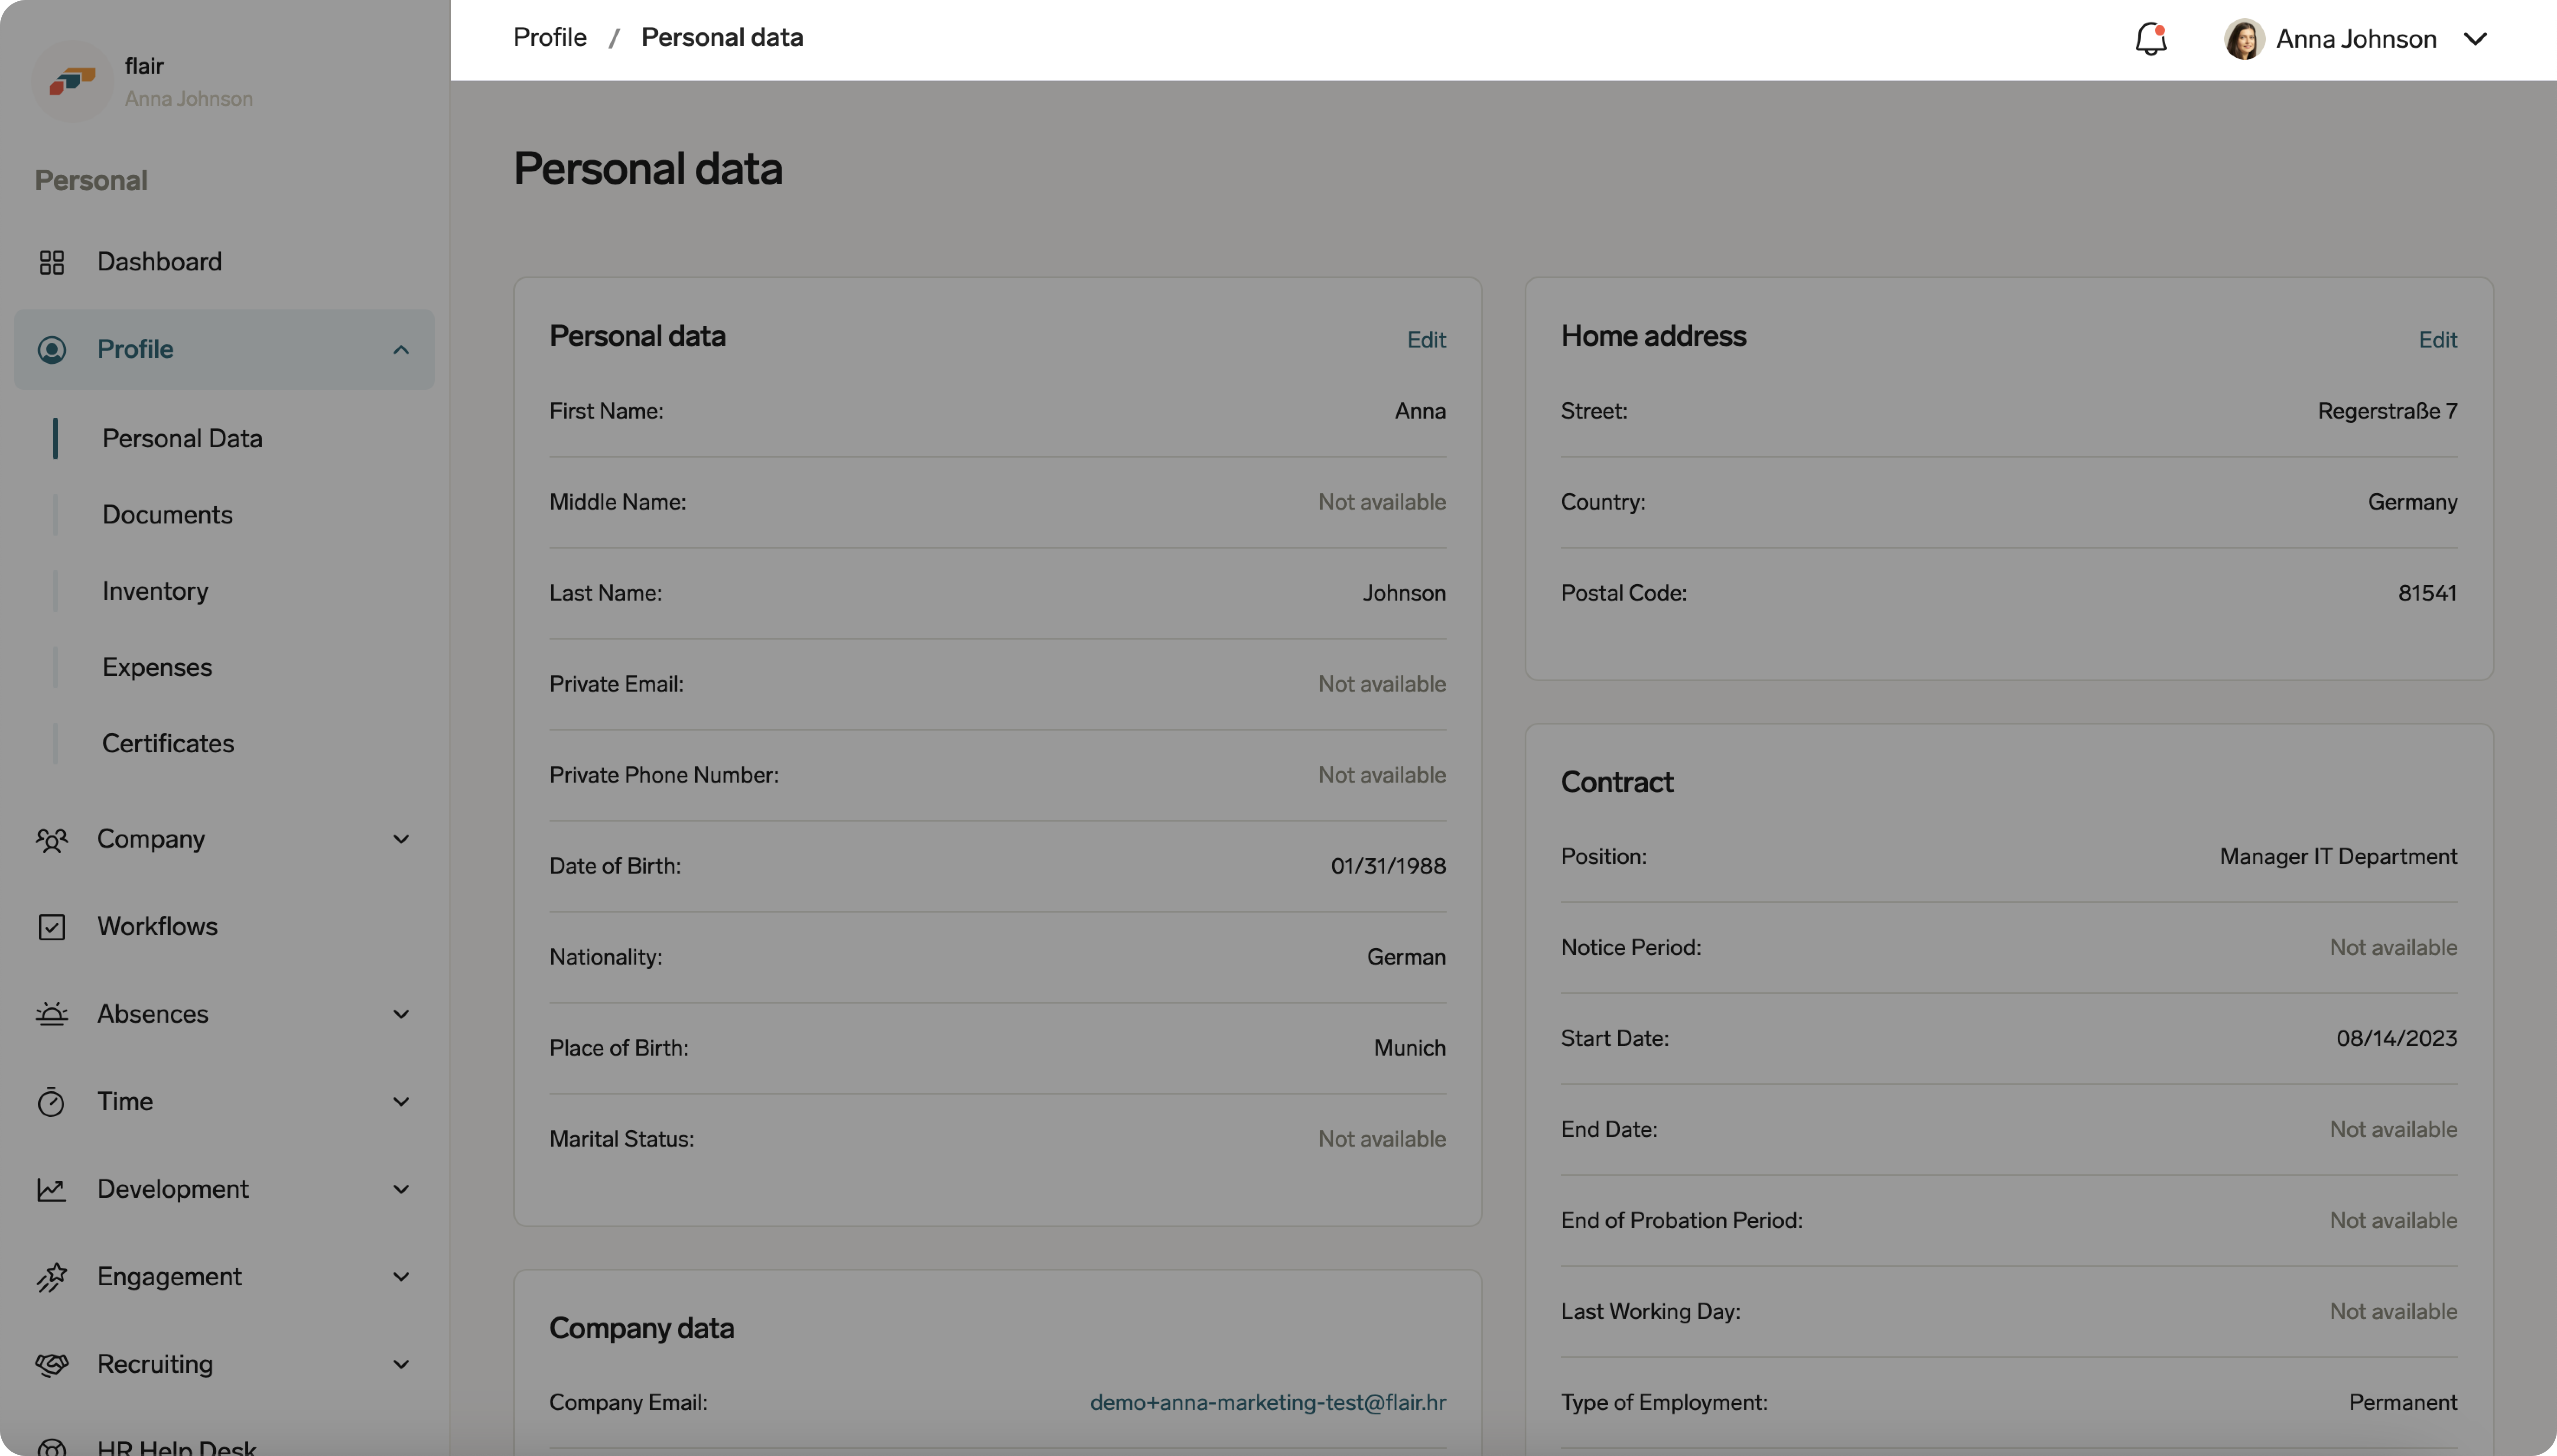Select the Recruiting handshake icon
Screen dimensions: 2557x1456
tap(52, 1364)
